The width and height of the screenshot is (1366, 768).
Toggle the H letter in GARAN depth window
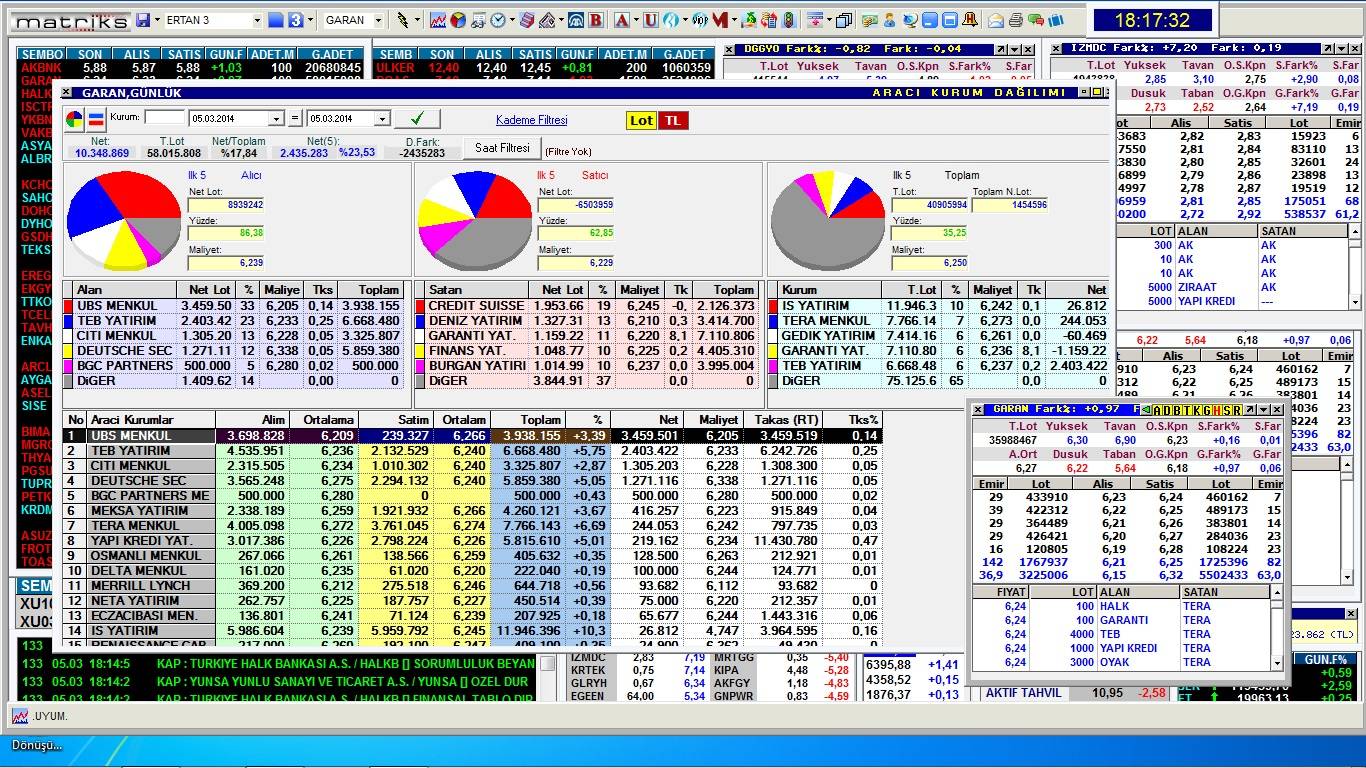[1217, 410]
